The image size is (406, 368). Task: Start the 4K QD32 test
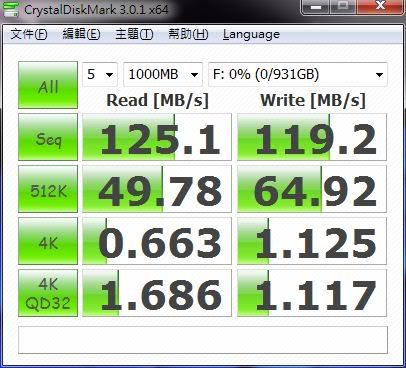(48, 293)
